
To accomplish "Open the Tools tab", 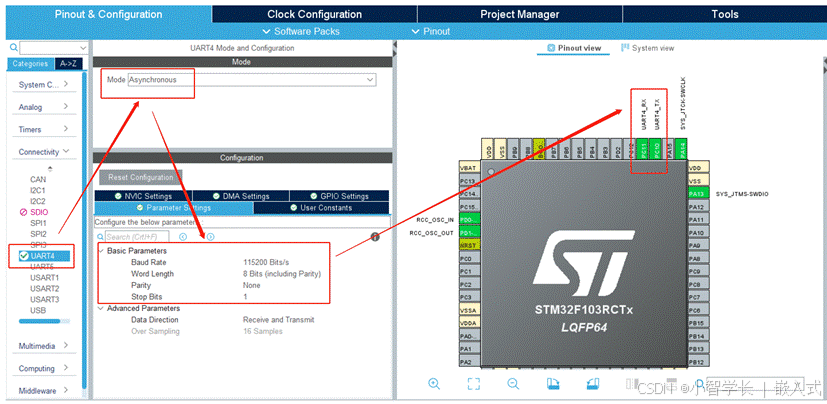I will point(725,14).
